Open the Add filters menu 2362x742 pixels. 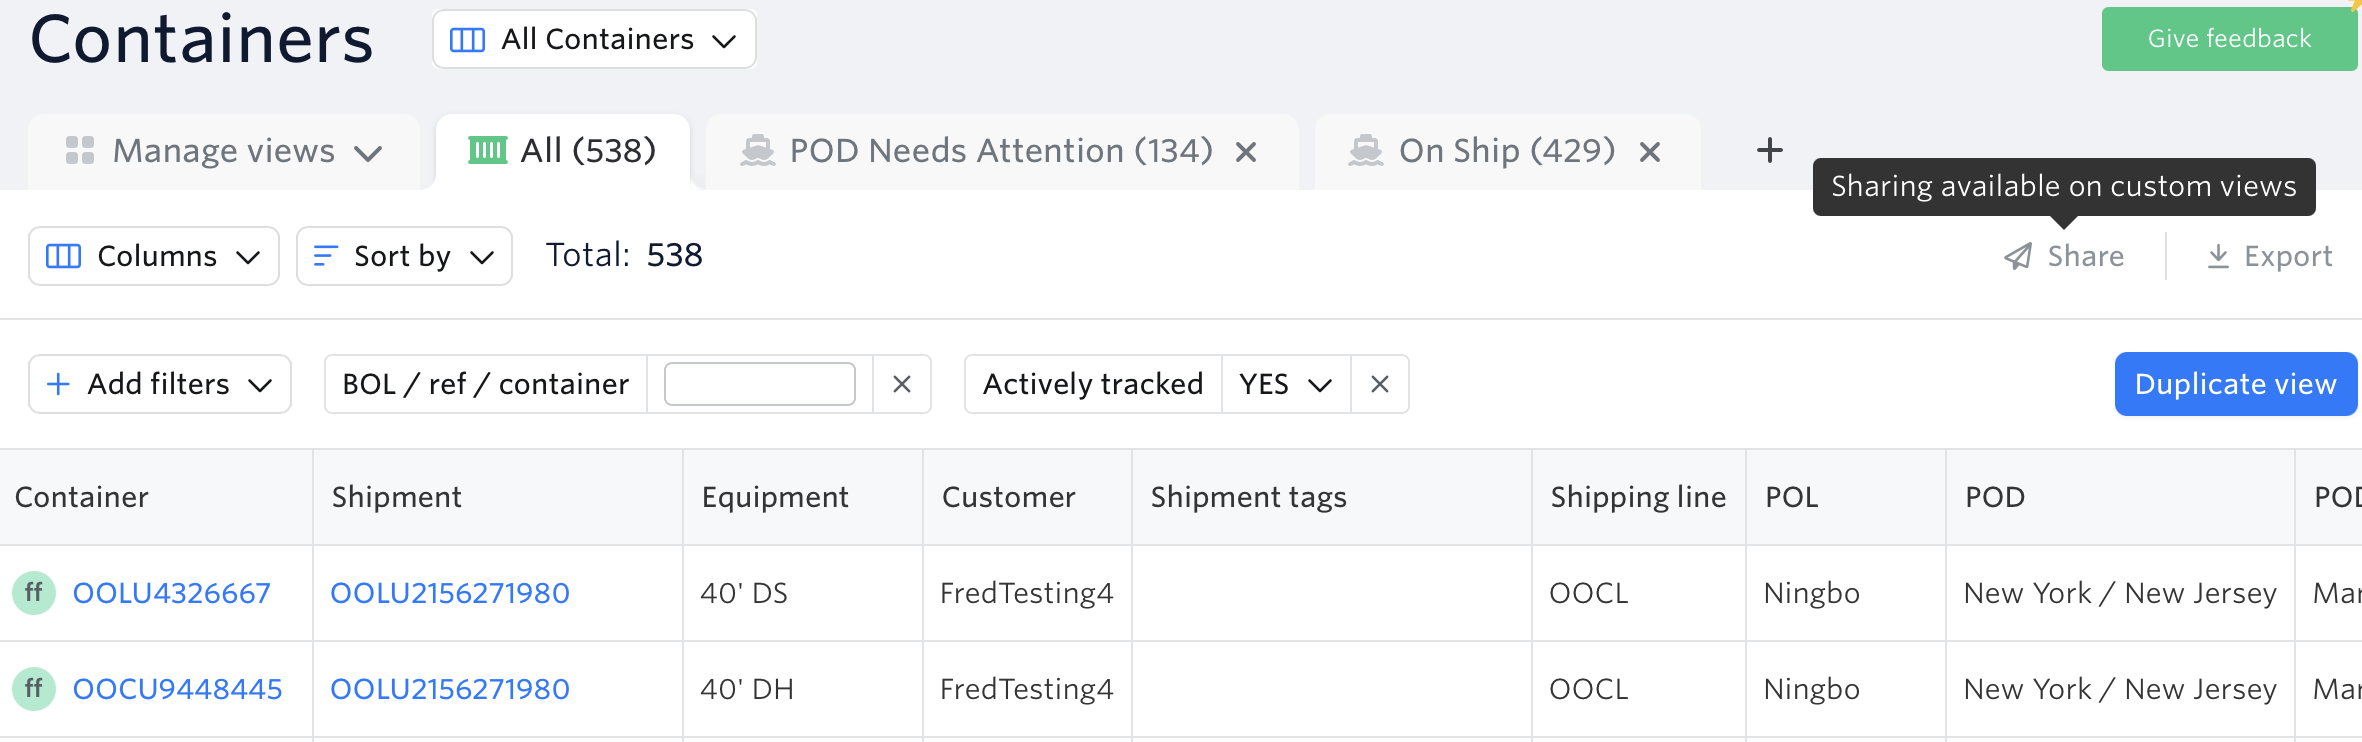[x=160, y=384]
